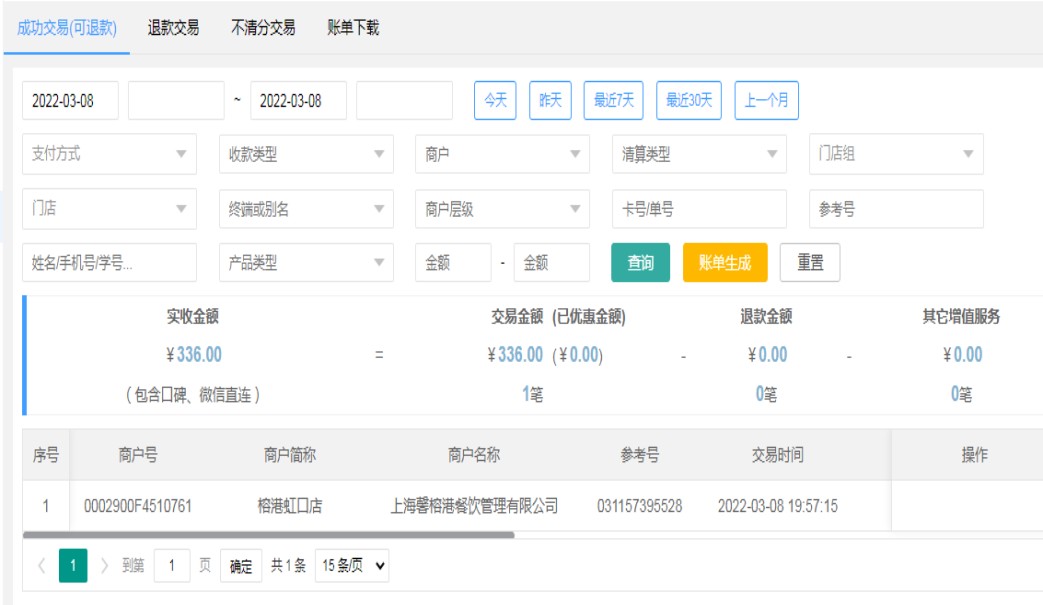This screenshot has width=1043, height=605.
Task: Click the orange 账单生成 button
Action: click(724, 263)
